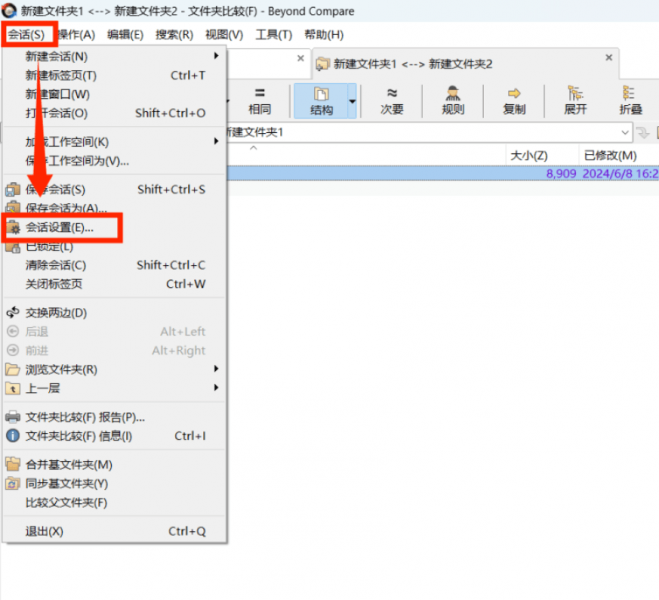Open the folder path dropdown arrow
Image resolution: width=659 pixels, height=600 pixels.
click(x=625, y=133)
